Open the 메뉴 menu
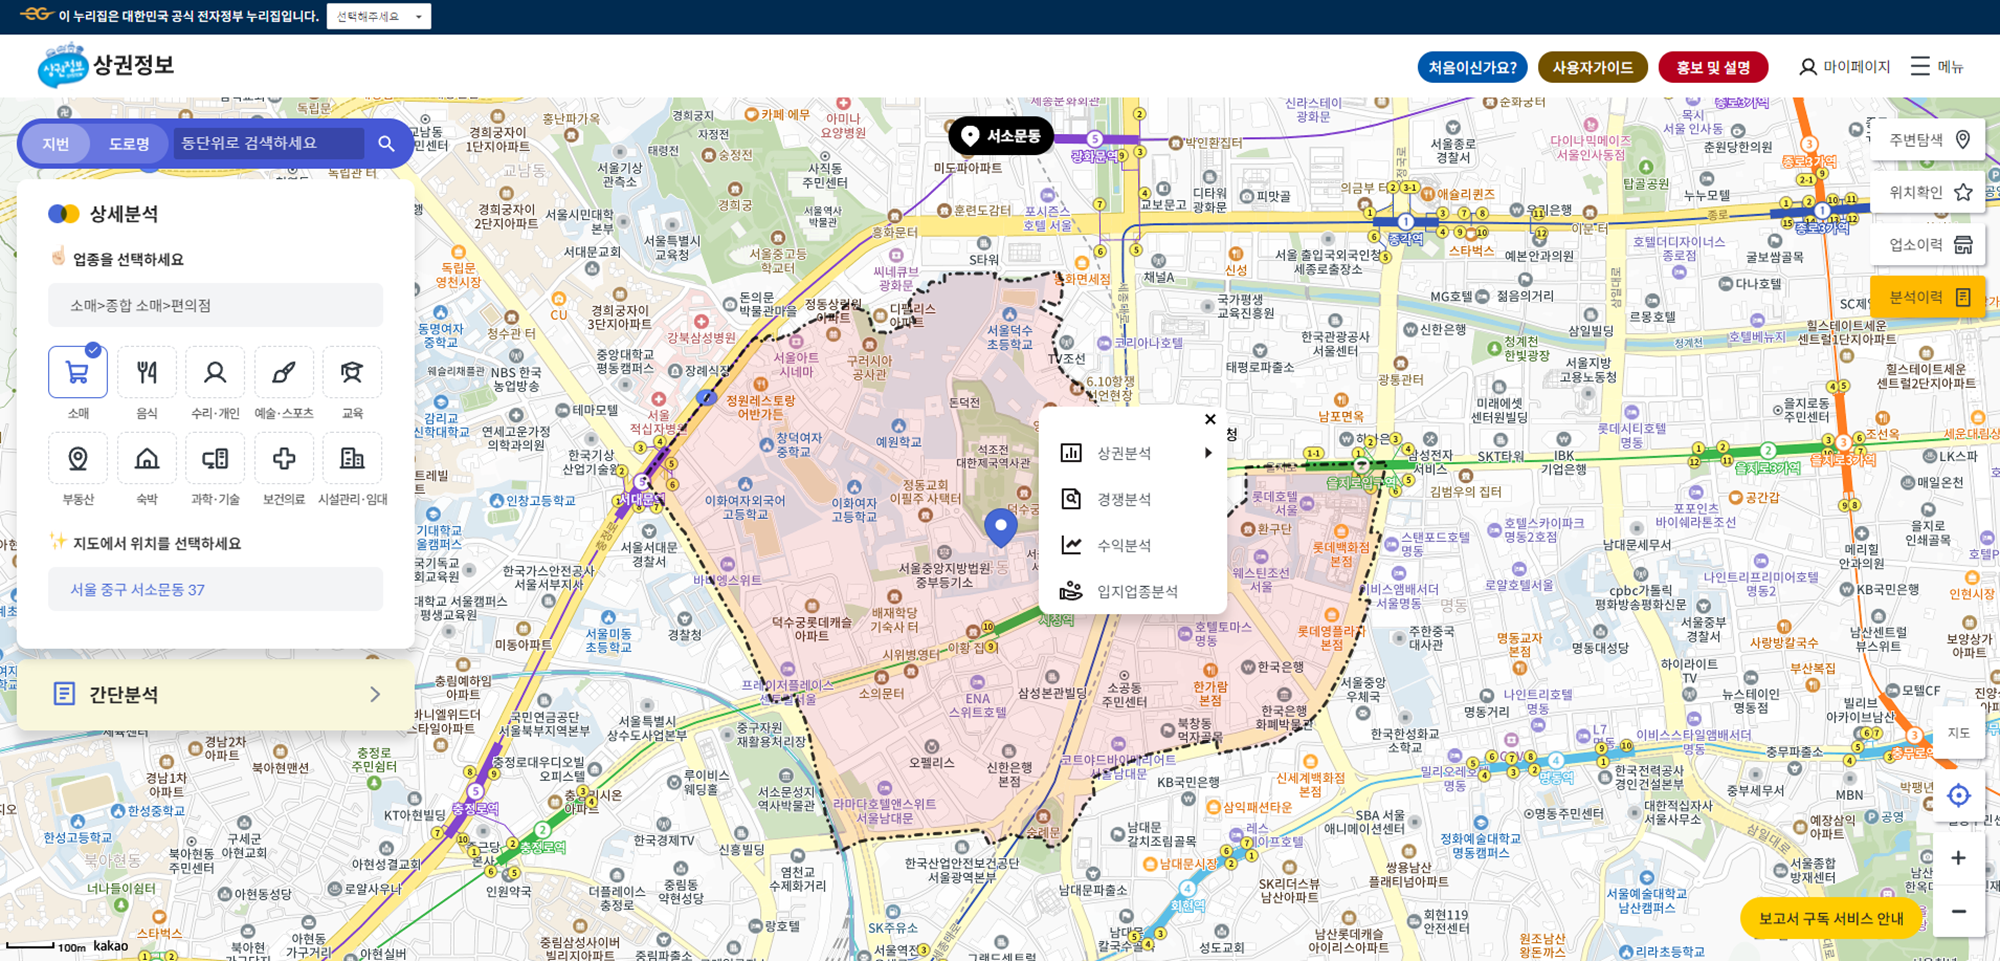 (x=1938, y=66)
